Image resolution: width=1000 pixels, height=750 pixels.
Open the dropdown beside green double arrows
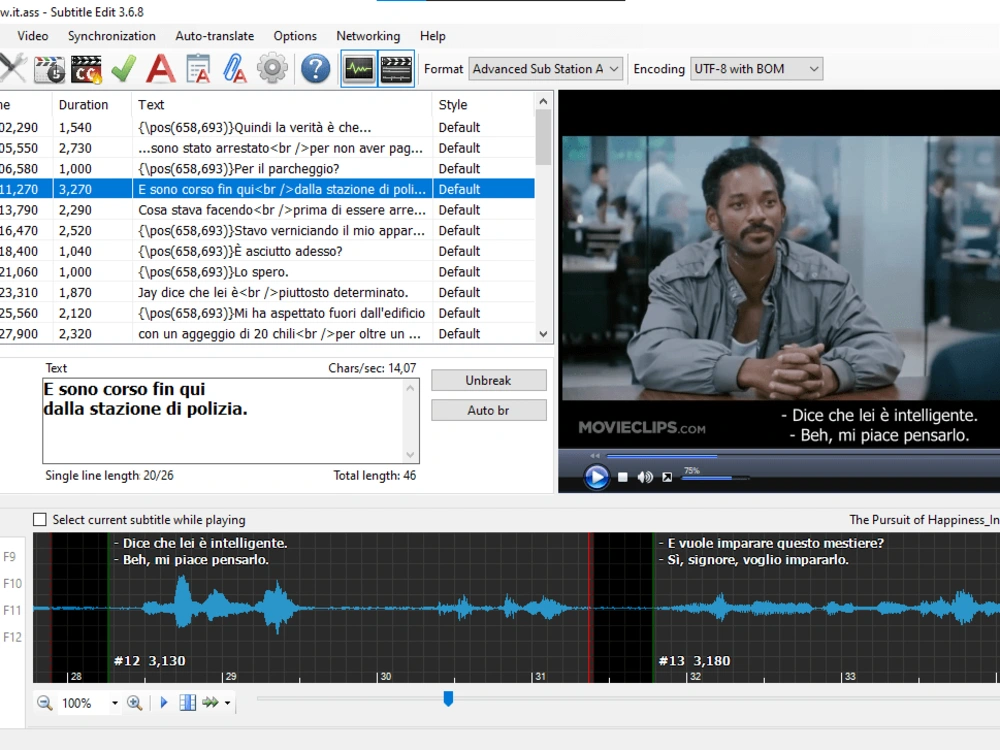click(x=227, y=703)
